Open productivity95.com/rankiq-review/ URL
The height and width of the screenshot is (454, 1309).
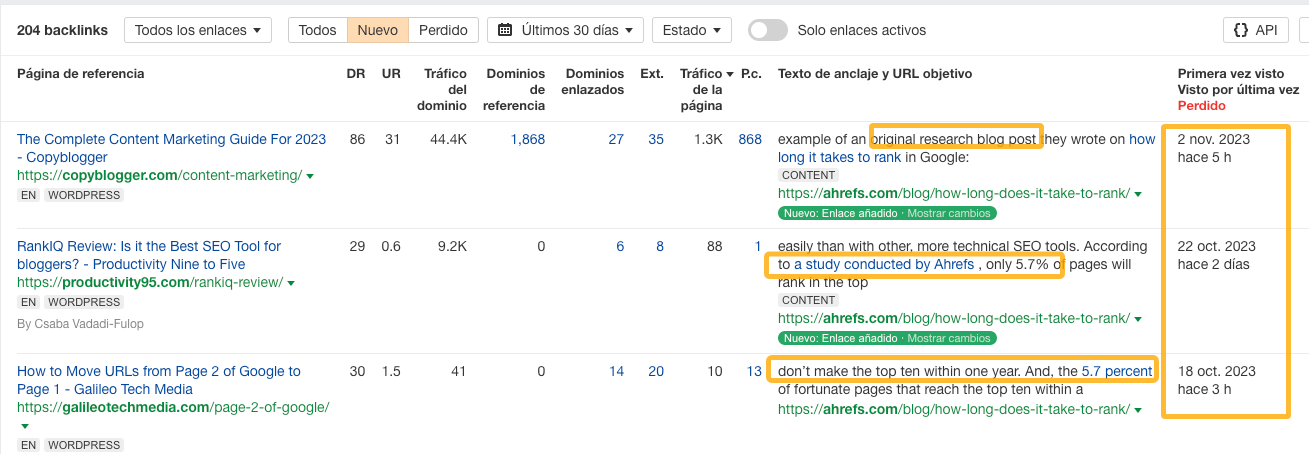(x=150, y=282)
